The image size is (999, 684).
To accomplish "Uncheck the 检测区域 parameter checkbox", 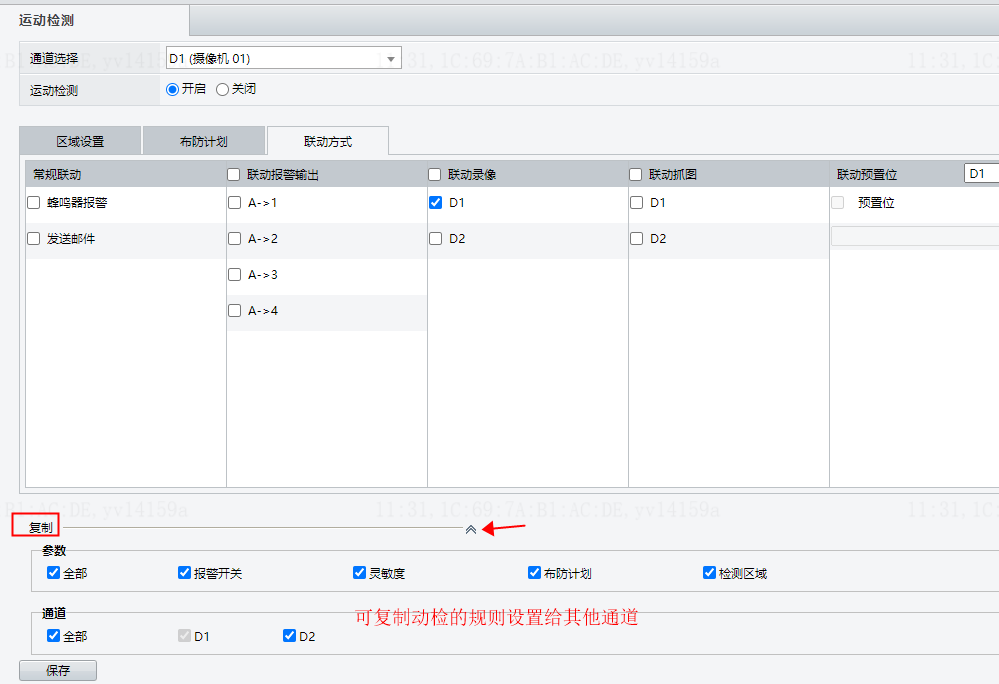I will [x=709, y=573].
